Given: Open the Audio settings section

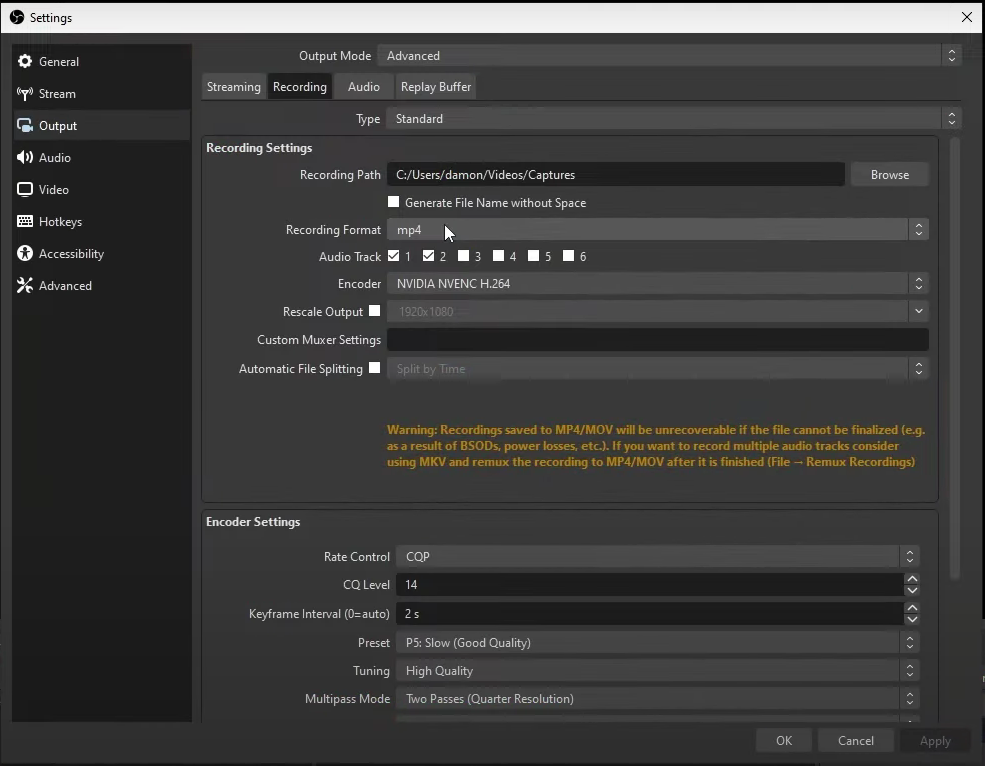Looking at the screenshot, I should click(54, 157).
